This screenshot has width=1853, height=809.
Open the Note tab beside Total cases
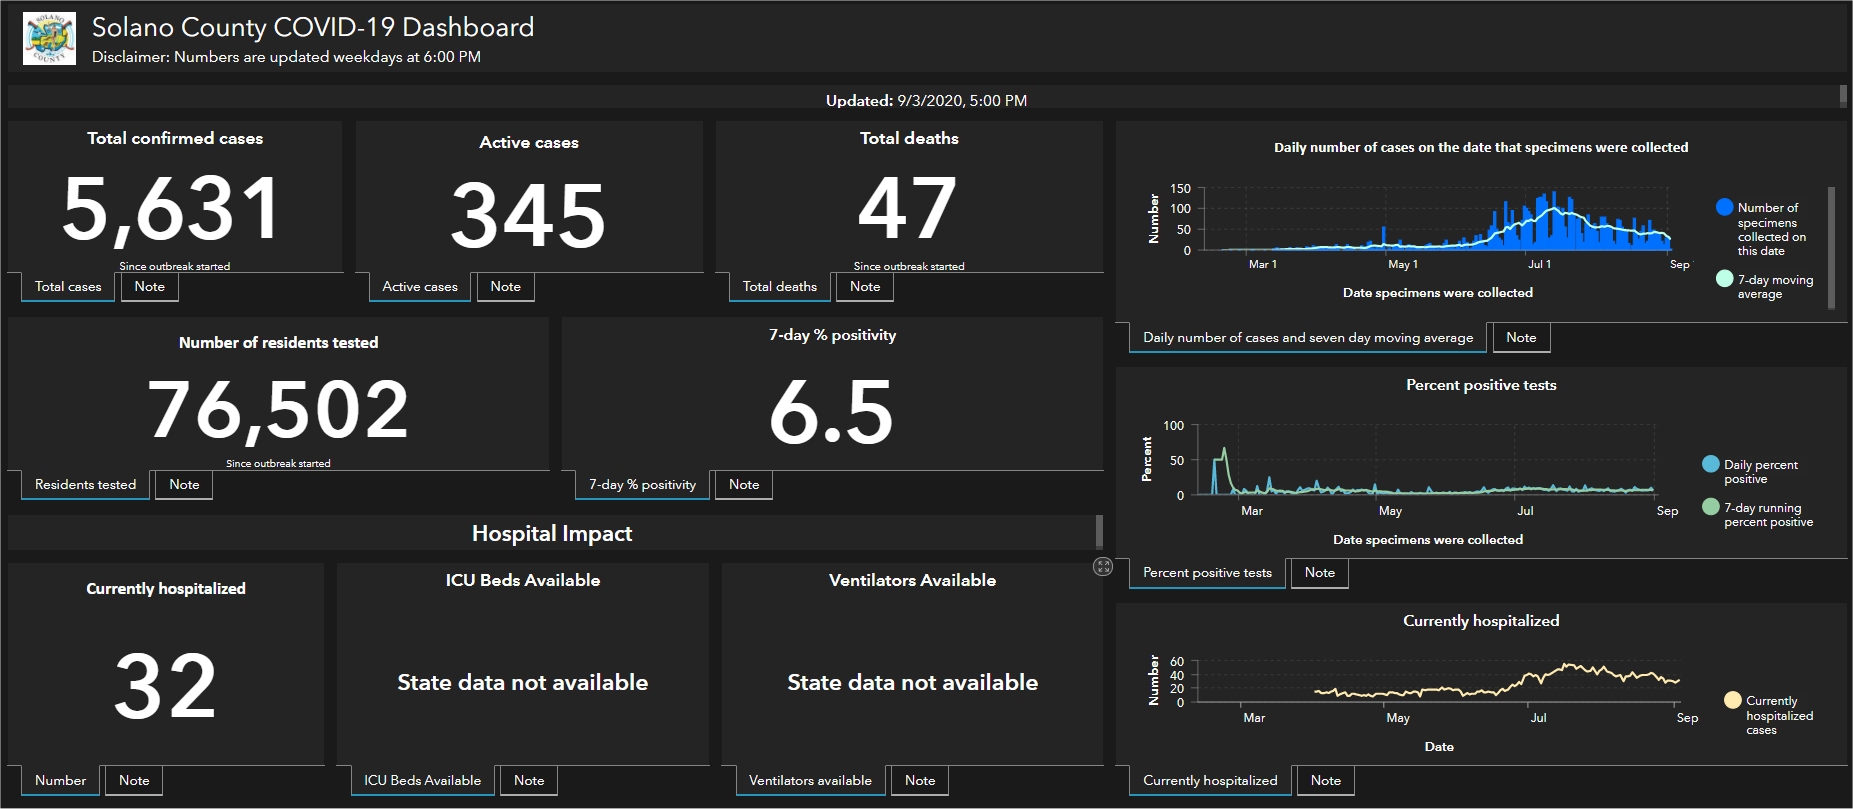(149, 287)
